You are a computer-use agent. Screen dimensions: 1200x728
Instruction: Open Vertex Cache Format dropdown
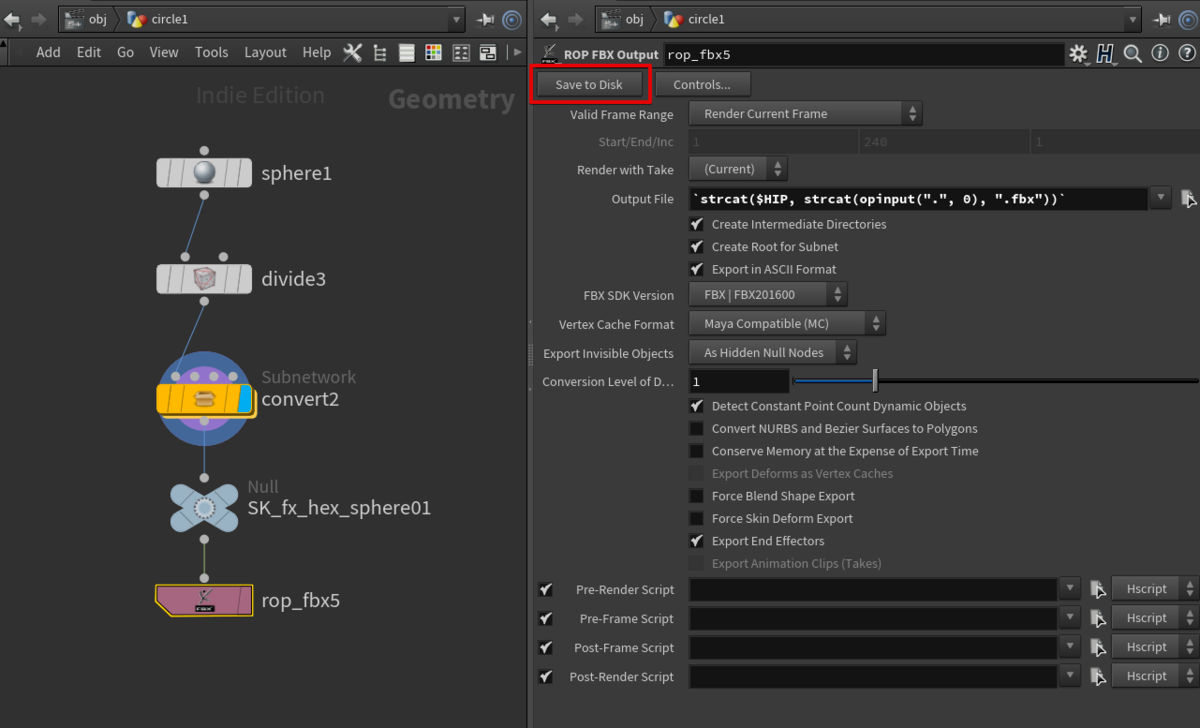(x=787, y=323)
